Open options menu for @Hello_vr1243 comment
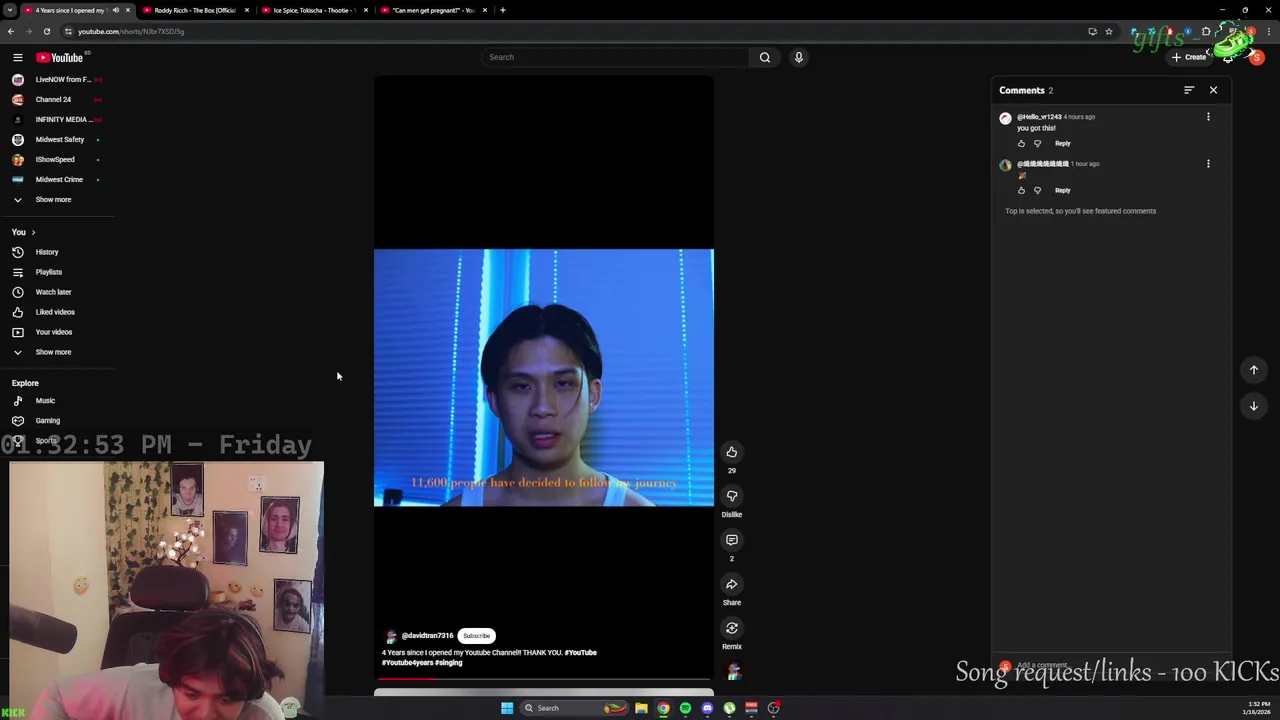The height and width of the screenshot is (720, 1280). pos(1208,117)
